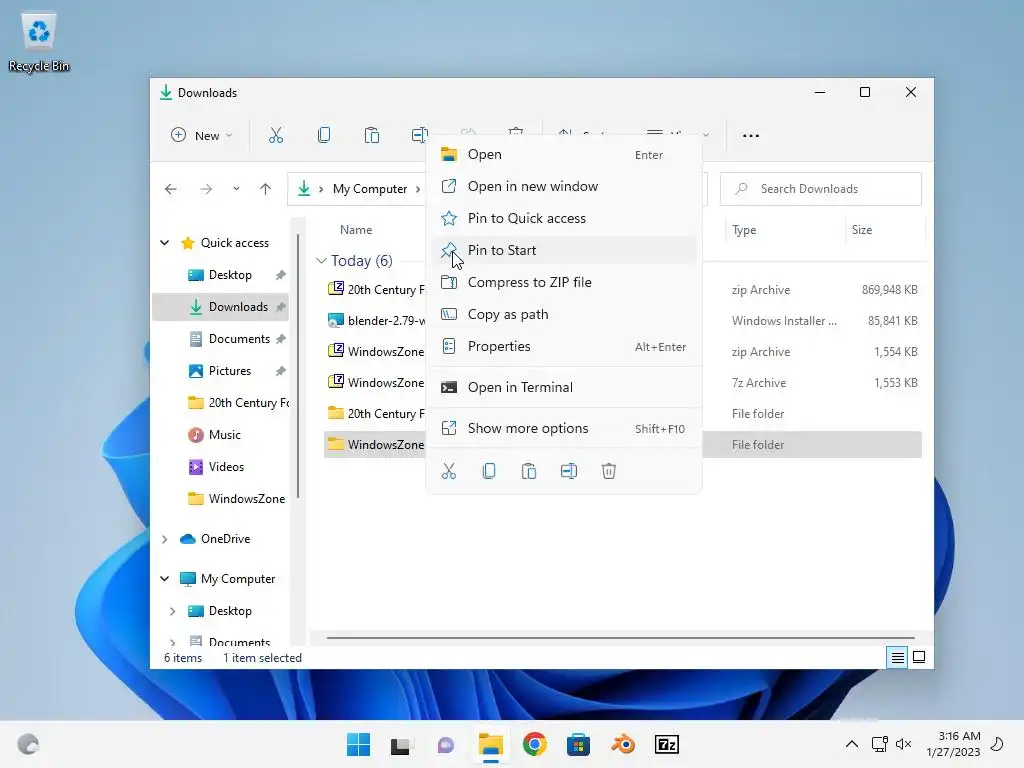Select the WindowsZone File folder row
Image resolution: width=1024 pixels, height=768 pixels.
click(x=622, y=445)
